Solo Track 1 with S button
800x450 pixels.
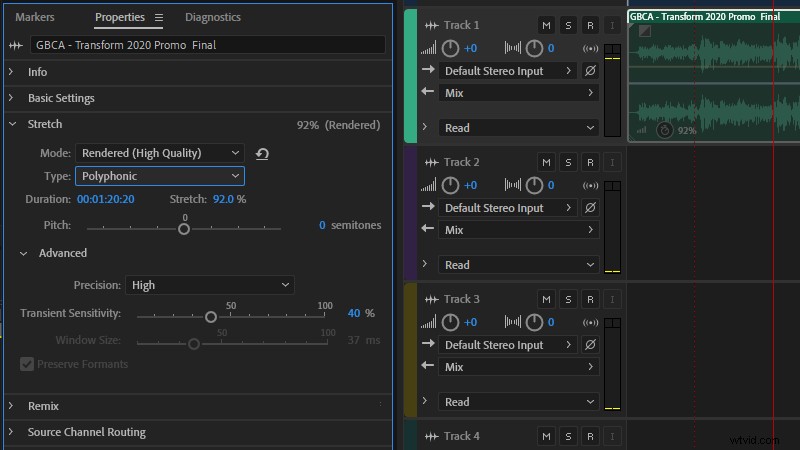coord(568,25)
